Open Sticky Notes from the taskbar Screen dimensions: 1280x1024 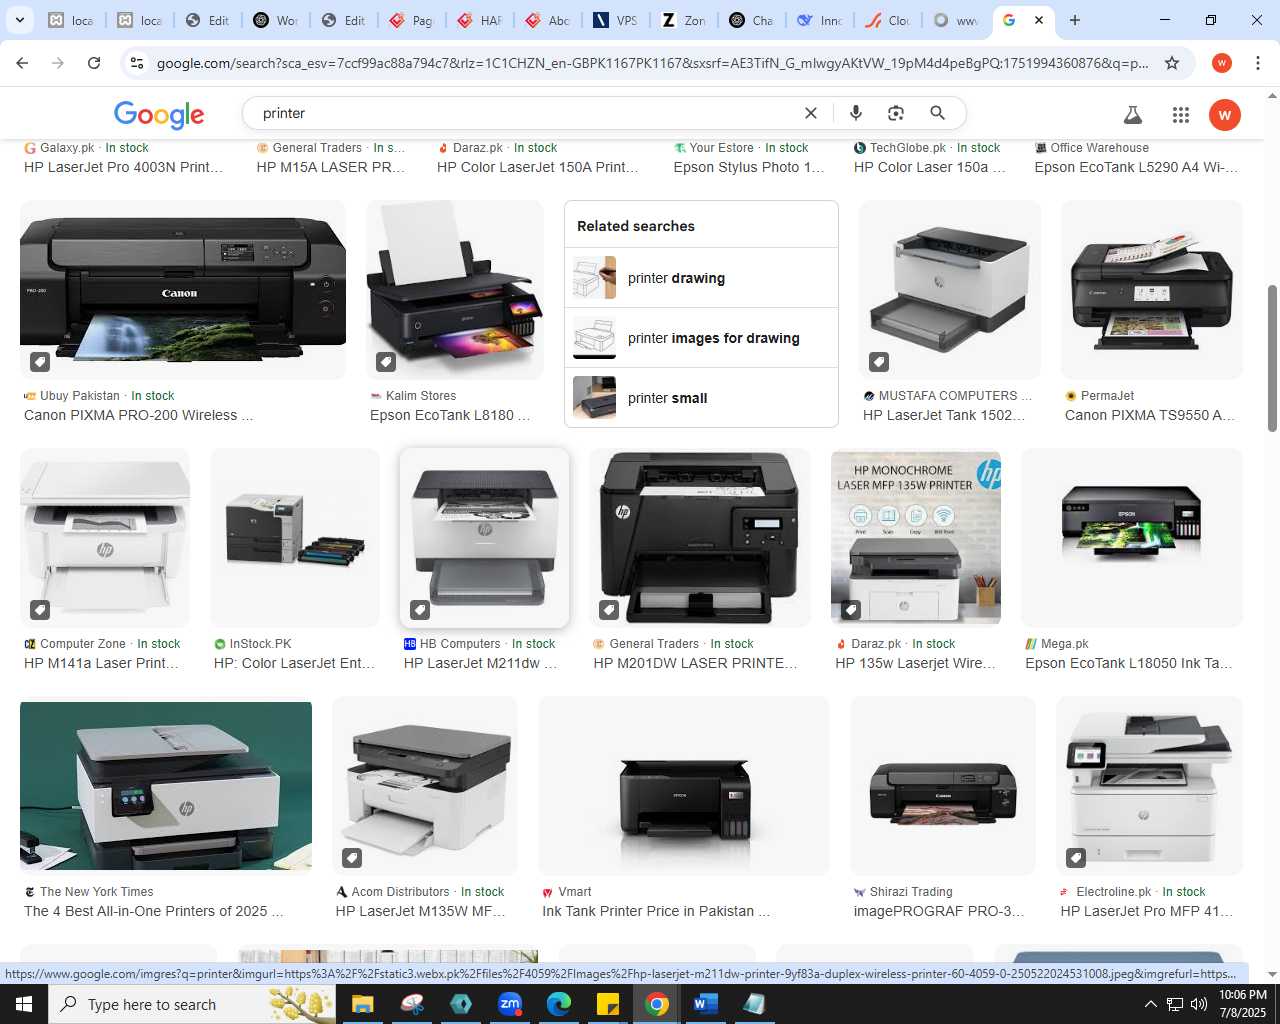point(608,1004)
